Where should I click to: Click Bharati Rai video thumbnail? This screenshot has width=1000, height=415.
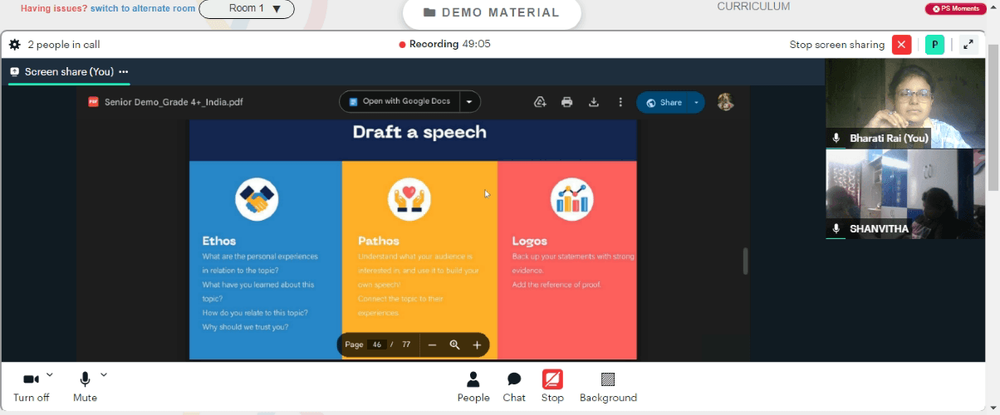(x=905, y=103)
